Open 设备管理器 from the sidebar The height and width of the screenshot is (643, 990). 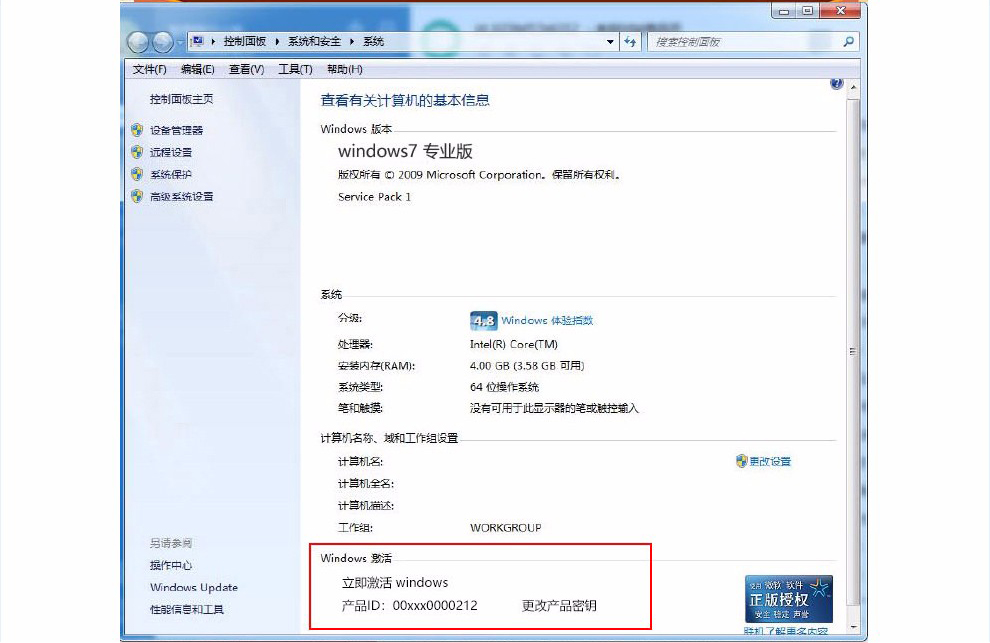tap(176, 130)
